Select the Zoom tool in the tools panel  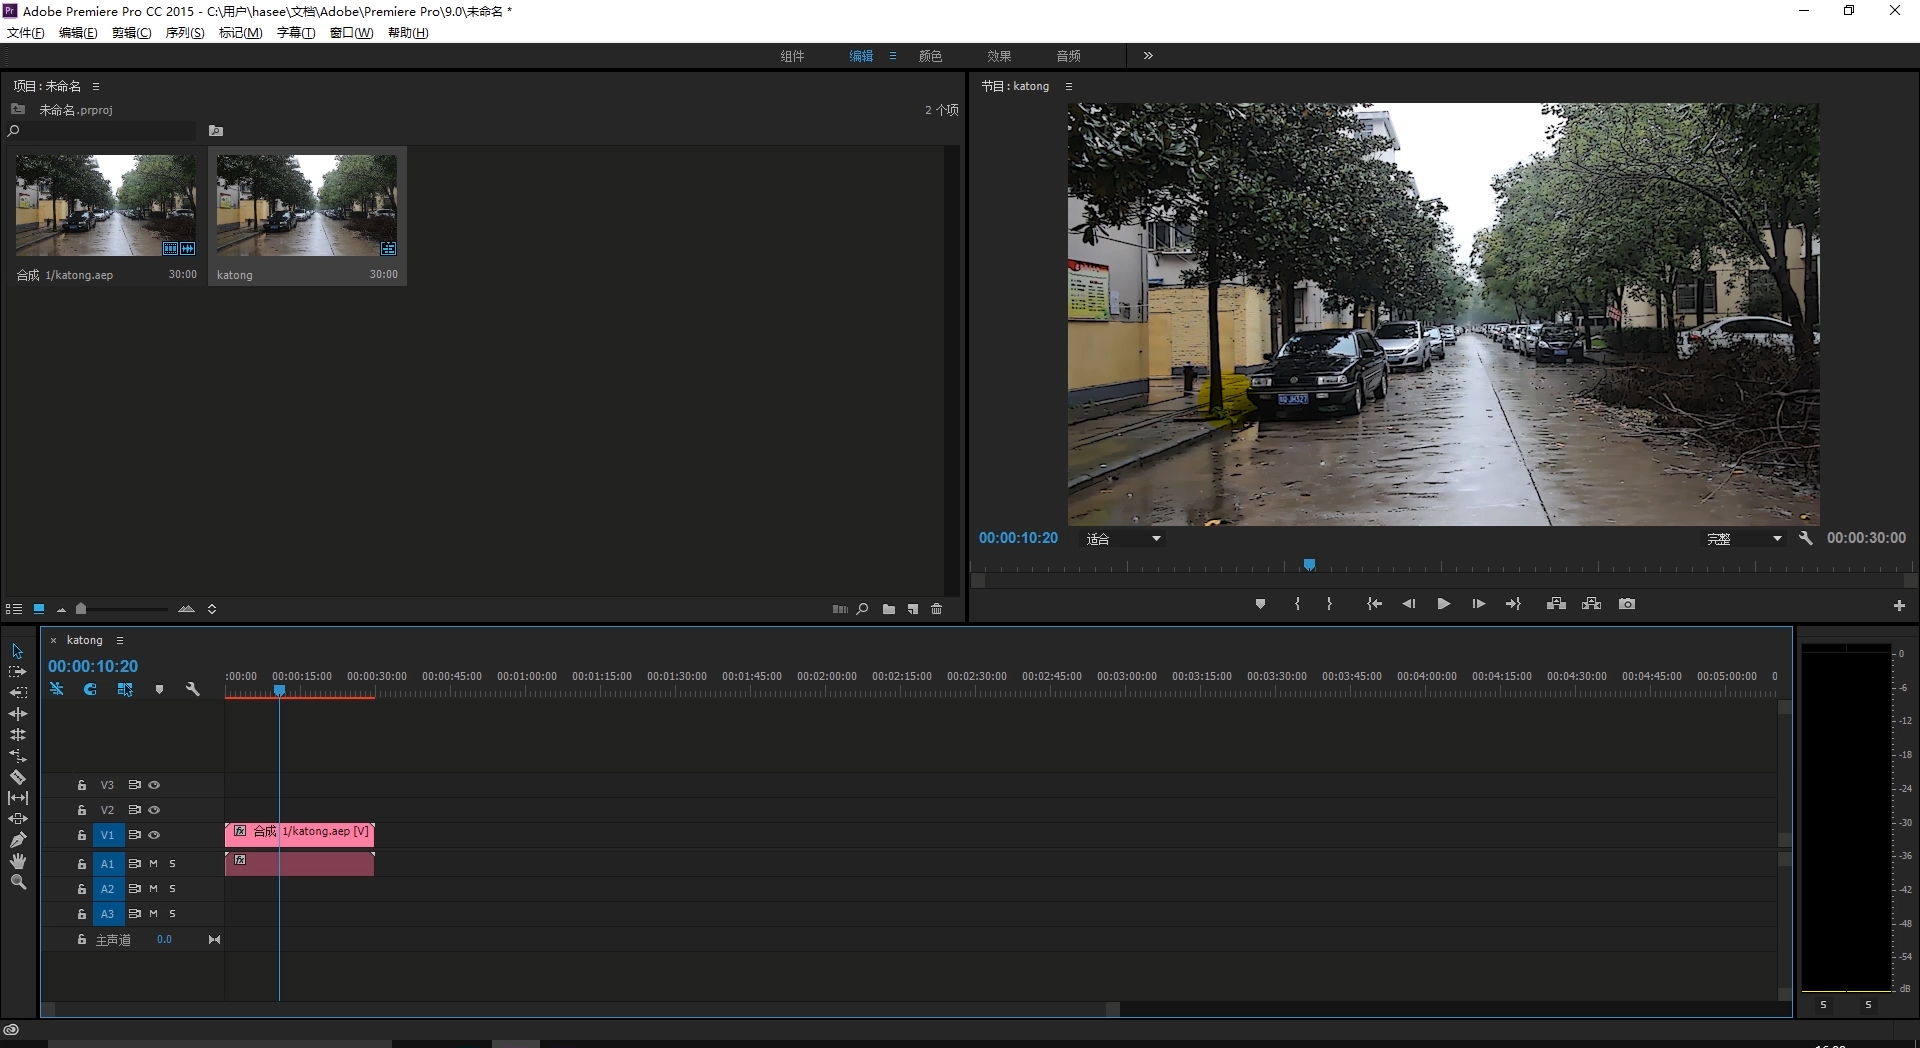click(x=18, y=882)
